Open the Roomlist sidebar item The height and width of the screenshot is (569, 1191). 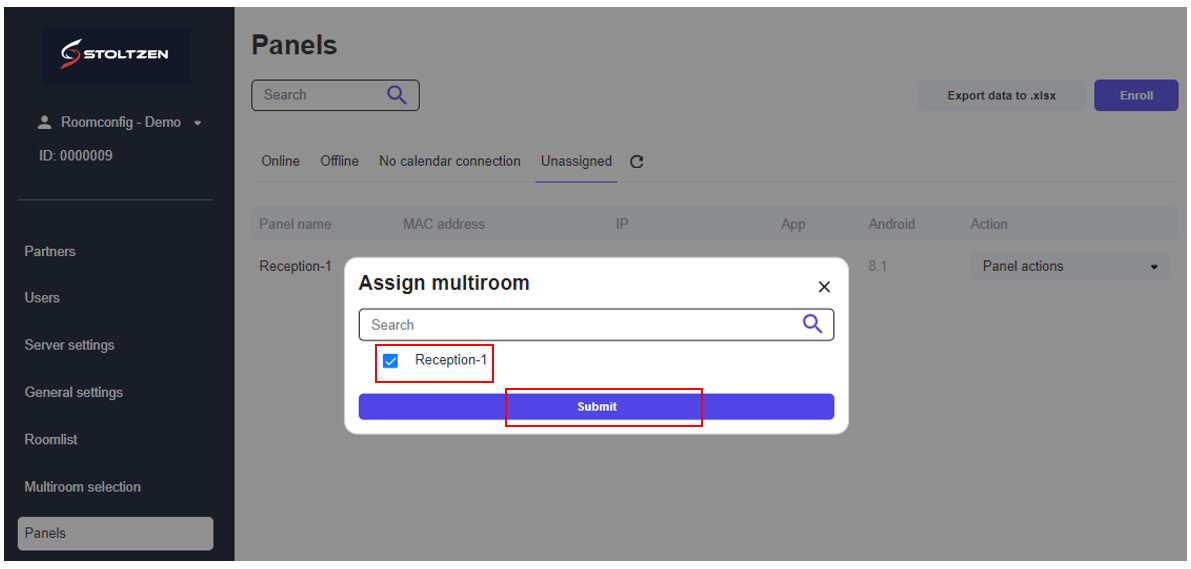51,440
